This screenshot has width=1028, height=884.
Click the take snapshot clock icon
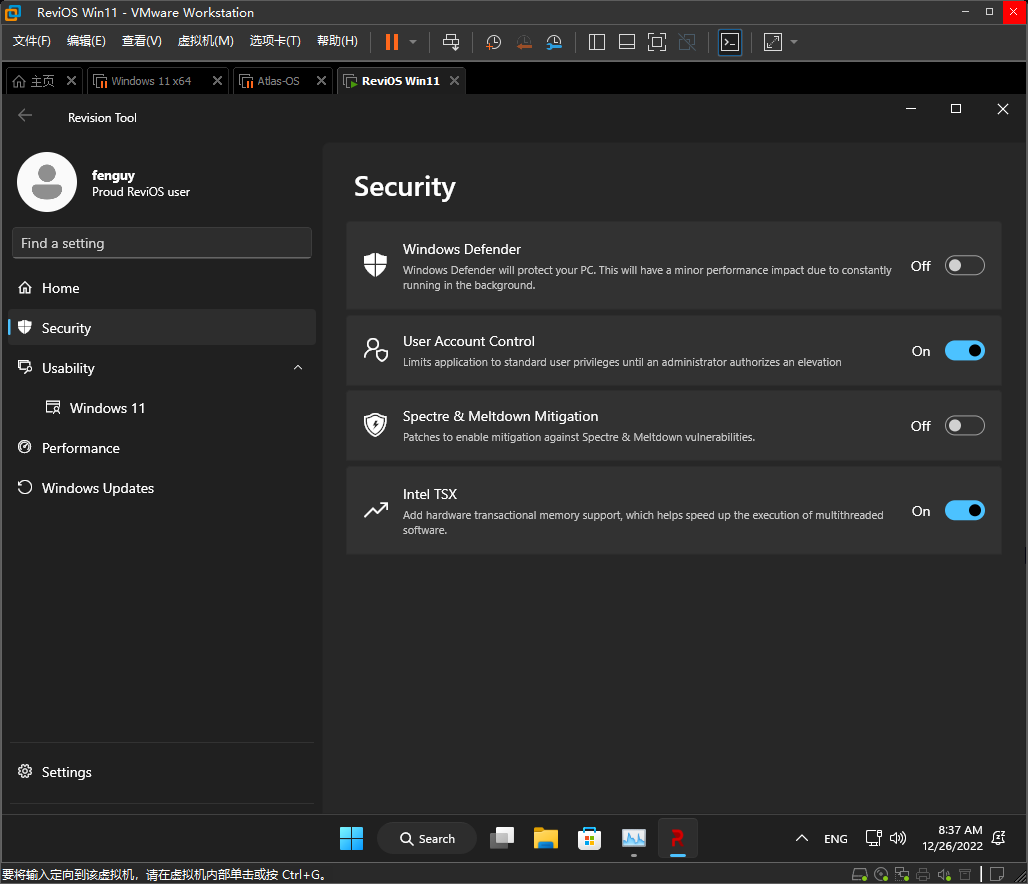tap(493, 42)
